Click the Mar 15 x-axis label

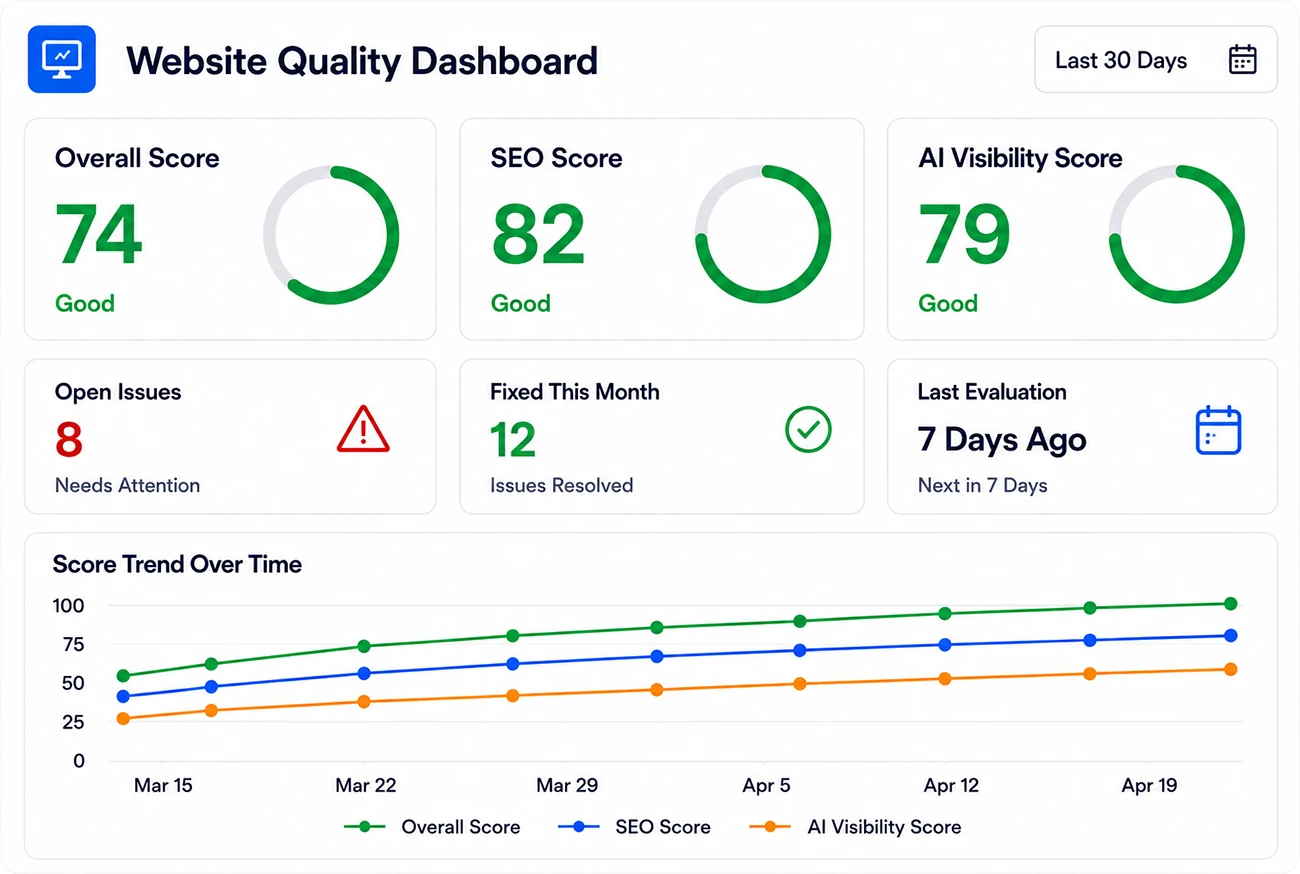(x=163, y=786)
